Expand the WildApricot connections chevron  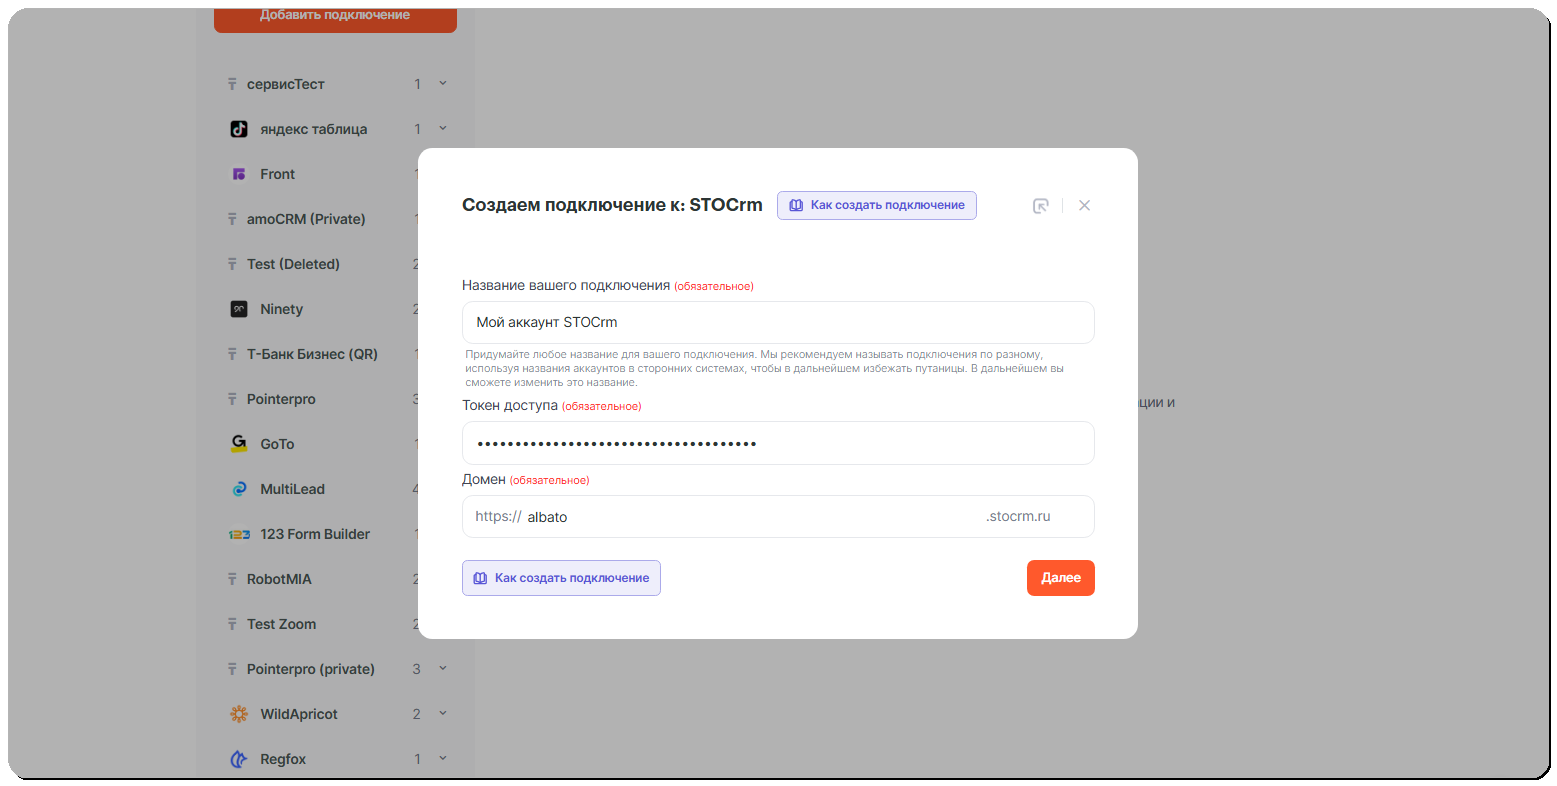tap(442, 713)
